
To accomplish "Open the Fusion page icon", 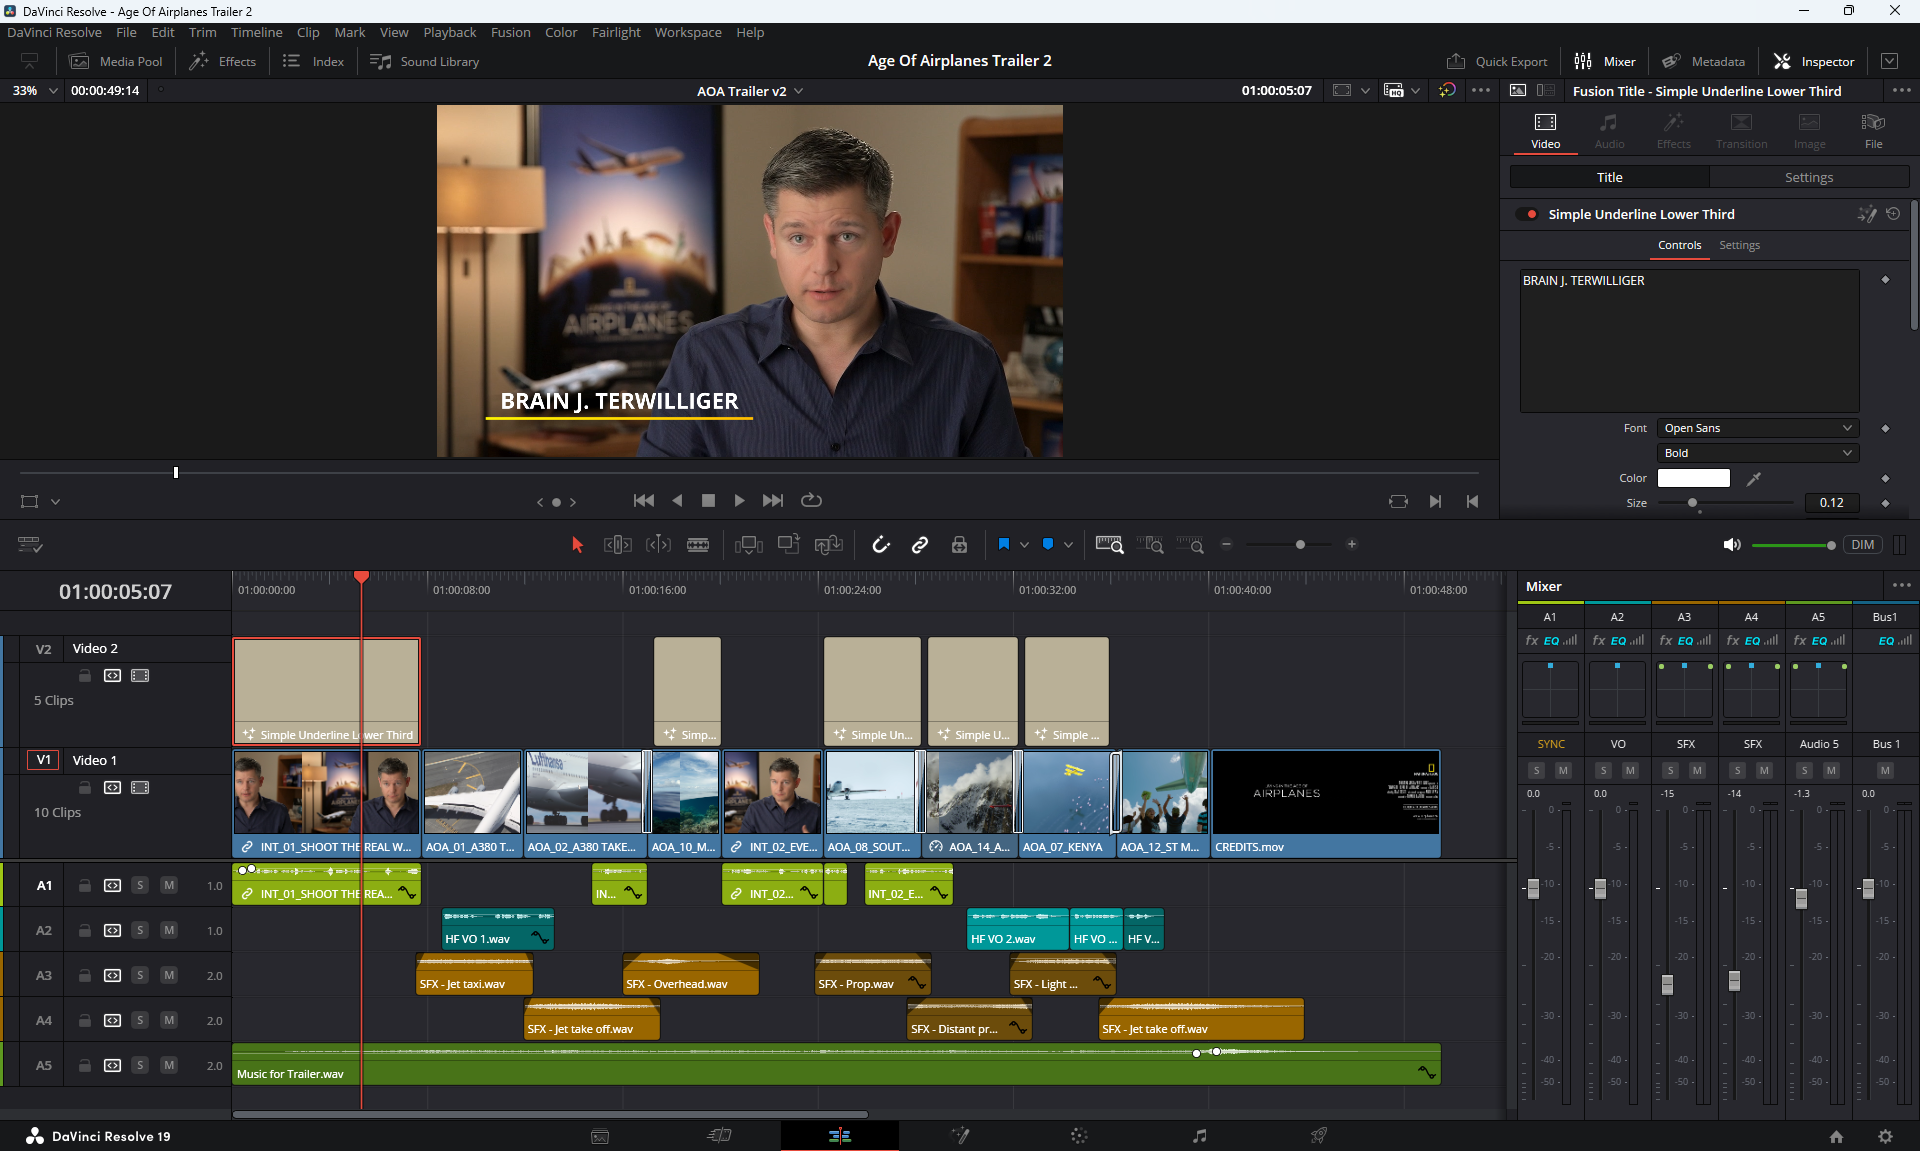I will (x=959, y=1136).
